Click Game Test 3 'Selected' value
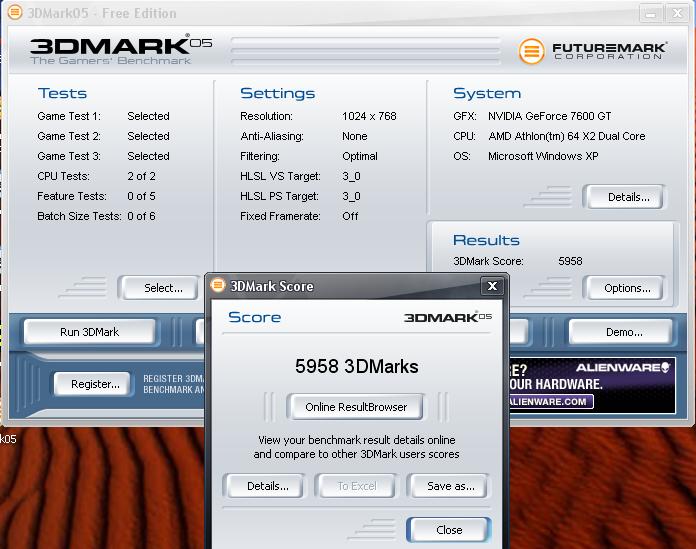 point(148,156)
